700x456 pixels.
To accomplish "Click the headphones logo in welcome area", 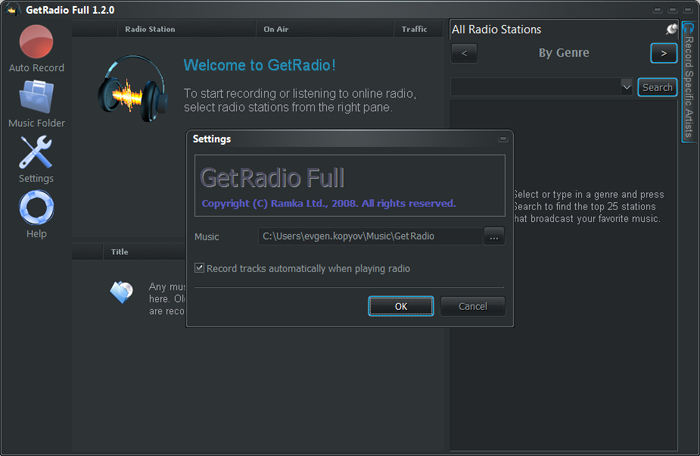I will click(132, 88).
